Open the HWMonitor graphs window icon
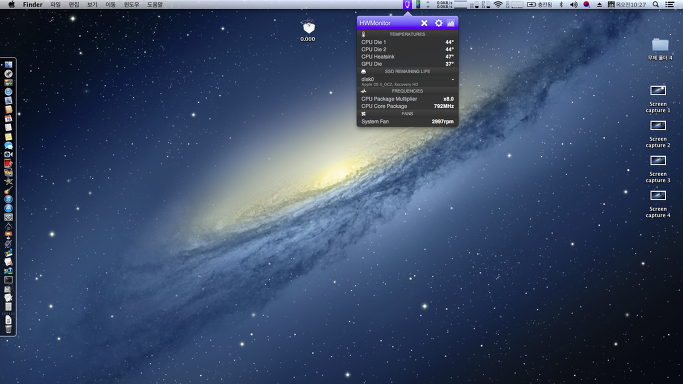Image resolution: width=683 pixels, height=384 pixels. point(451,23)
